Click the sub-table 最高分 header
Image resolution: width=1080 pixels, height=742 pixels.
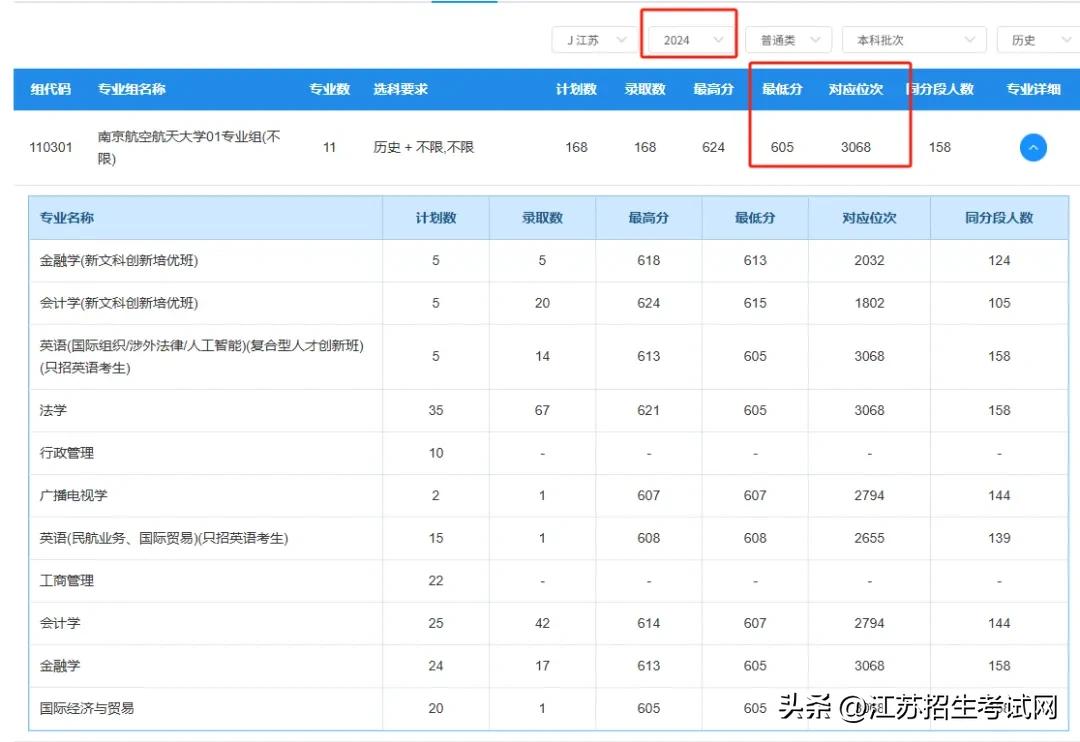pos(648,218)
